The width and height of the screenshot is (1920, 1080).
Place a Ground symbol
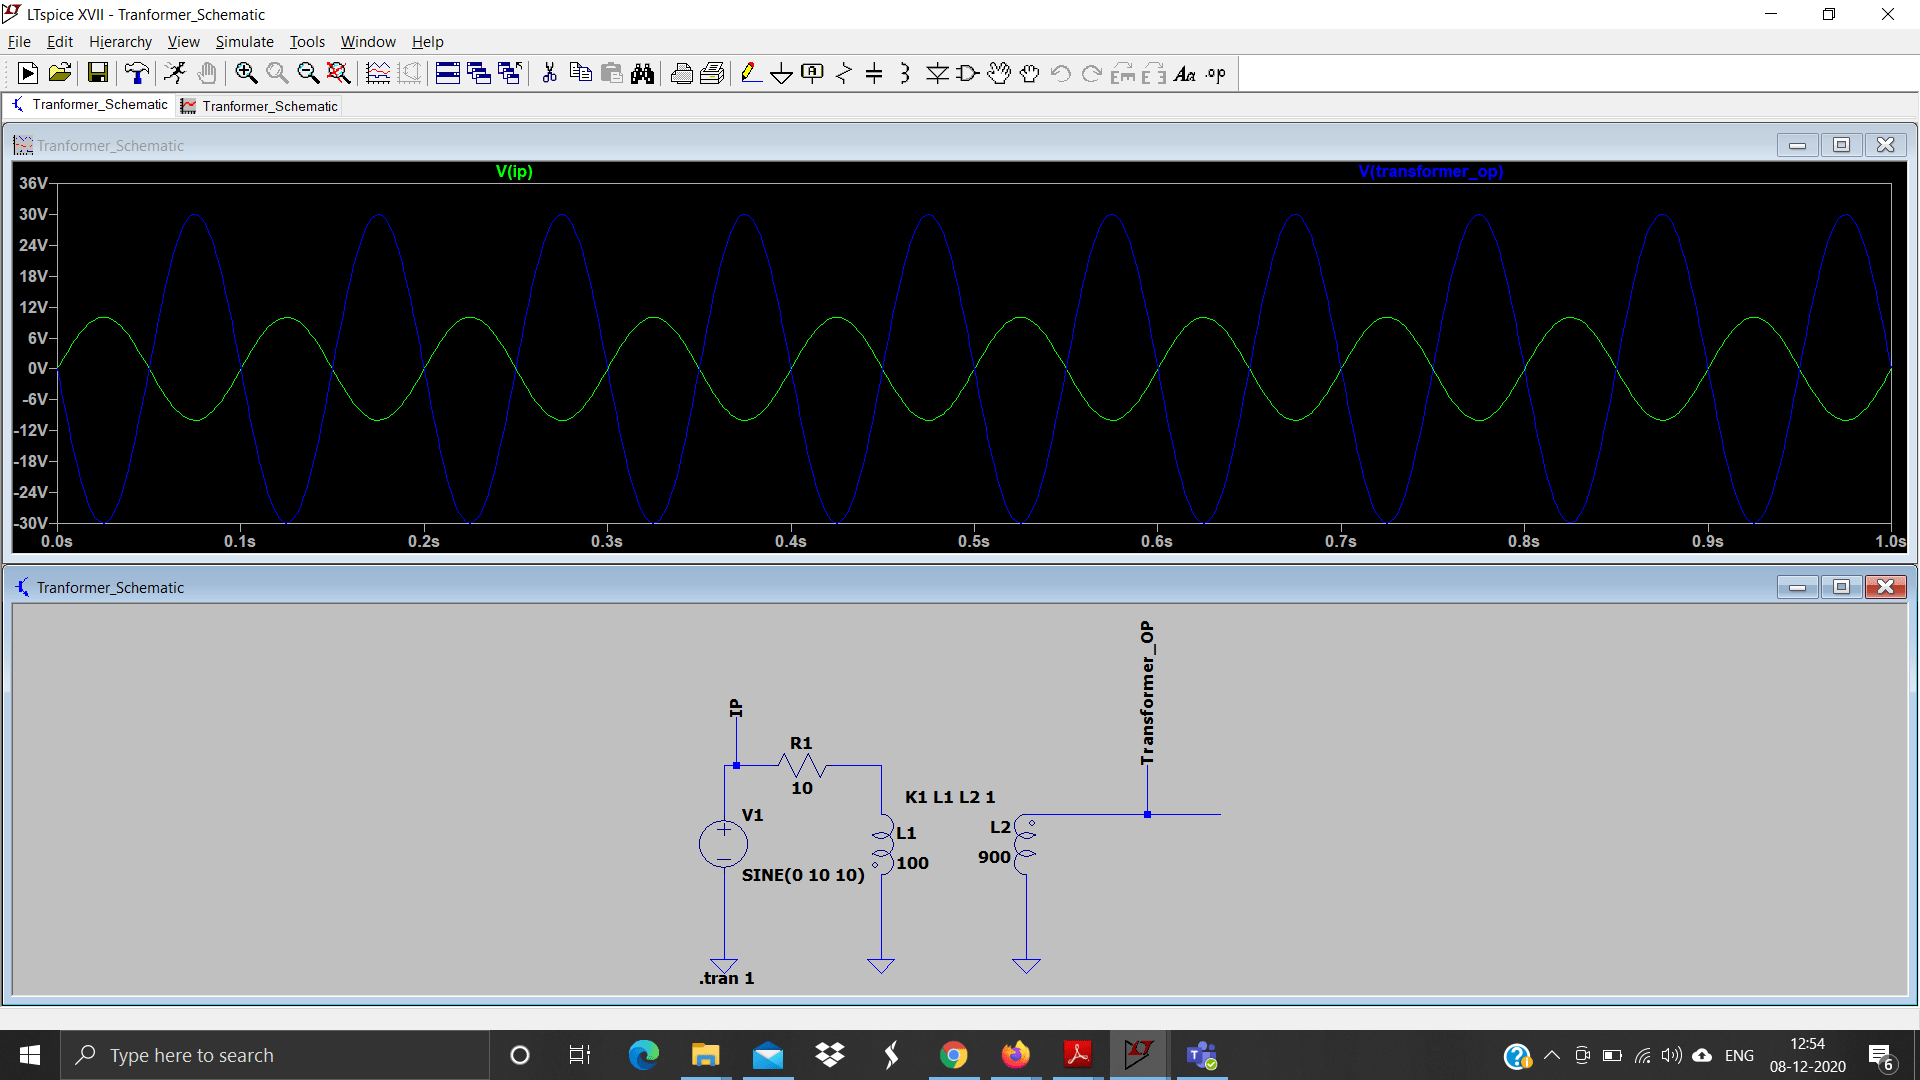click(x=782, y=72)
